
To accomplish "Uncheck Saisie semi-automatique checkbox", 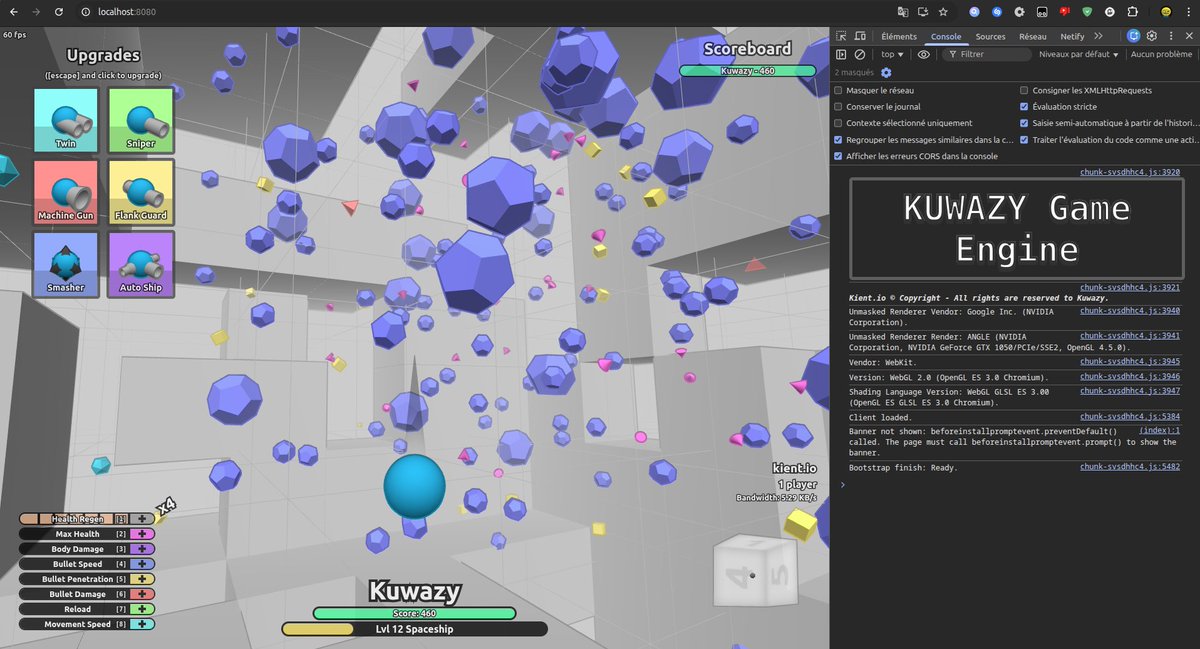I will pos(1024,123).
